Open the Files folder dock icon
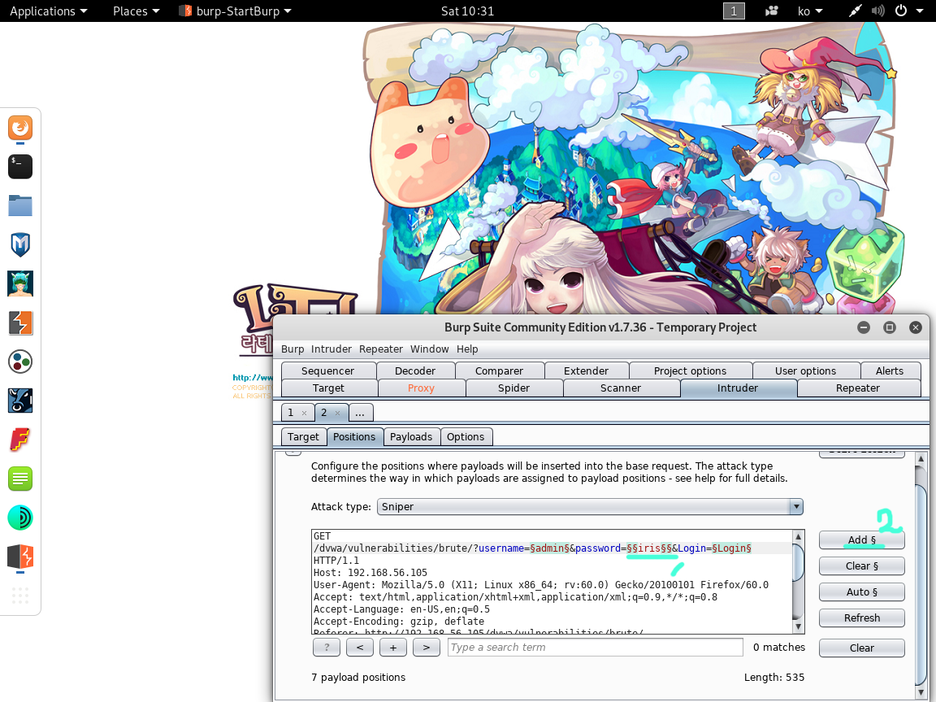The width and height of the screenshot is (936, 702). pyautogui.click(x=20, y=206)
